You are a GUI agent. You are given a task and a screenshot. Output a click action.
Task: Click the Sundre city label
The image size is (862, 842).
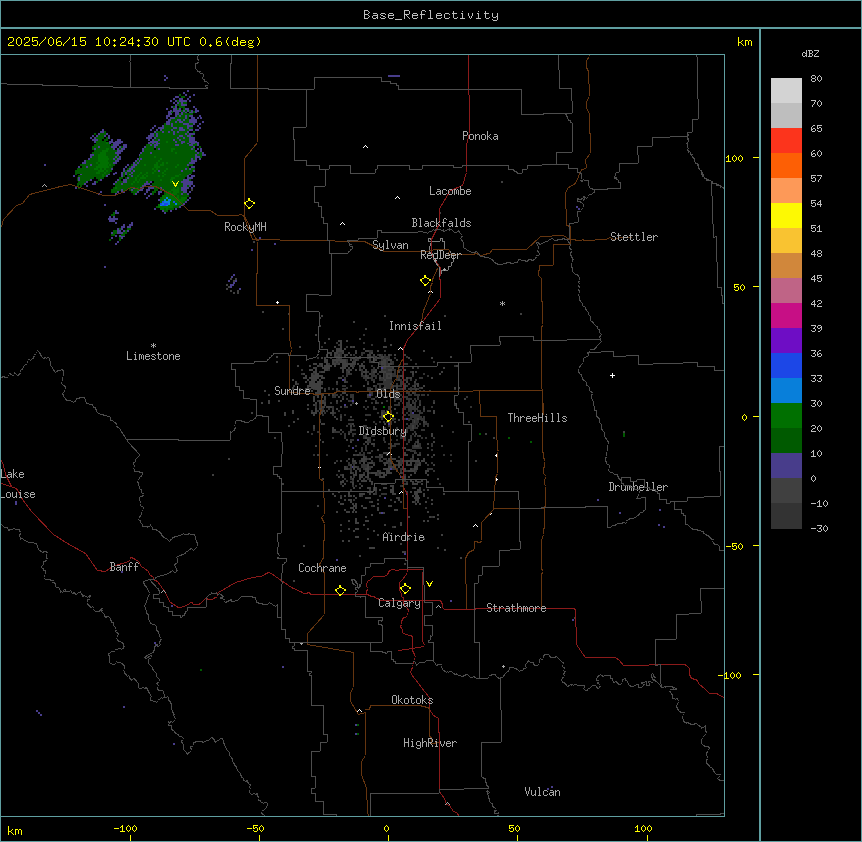pos(292,391)
